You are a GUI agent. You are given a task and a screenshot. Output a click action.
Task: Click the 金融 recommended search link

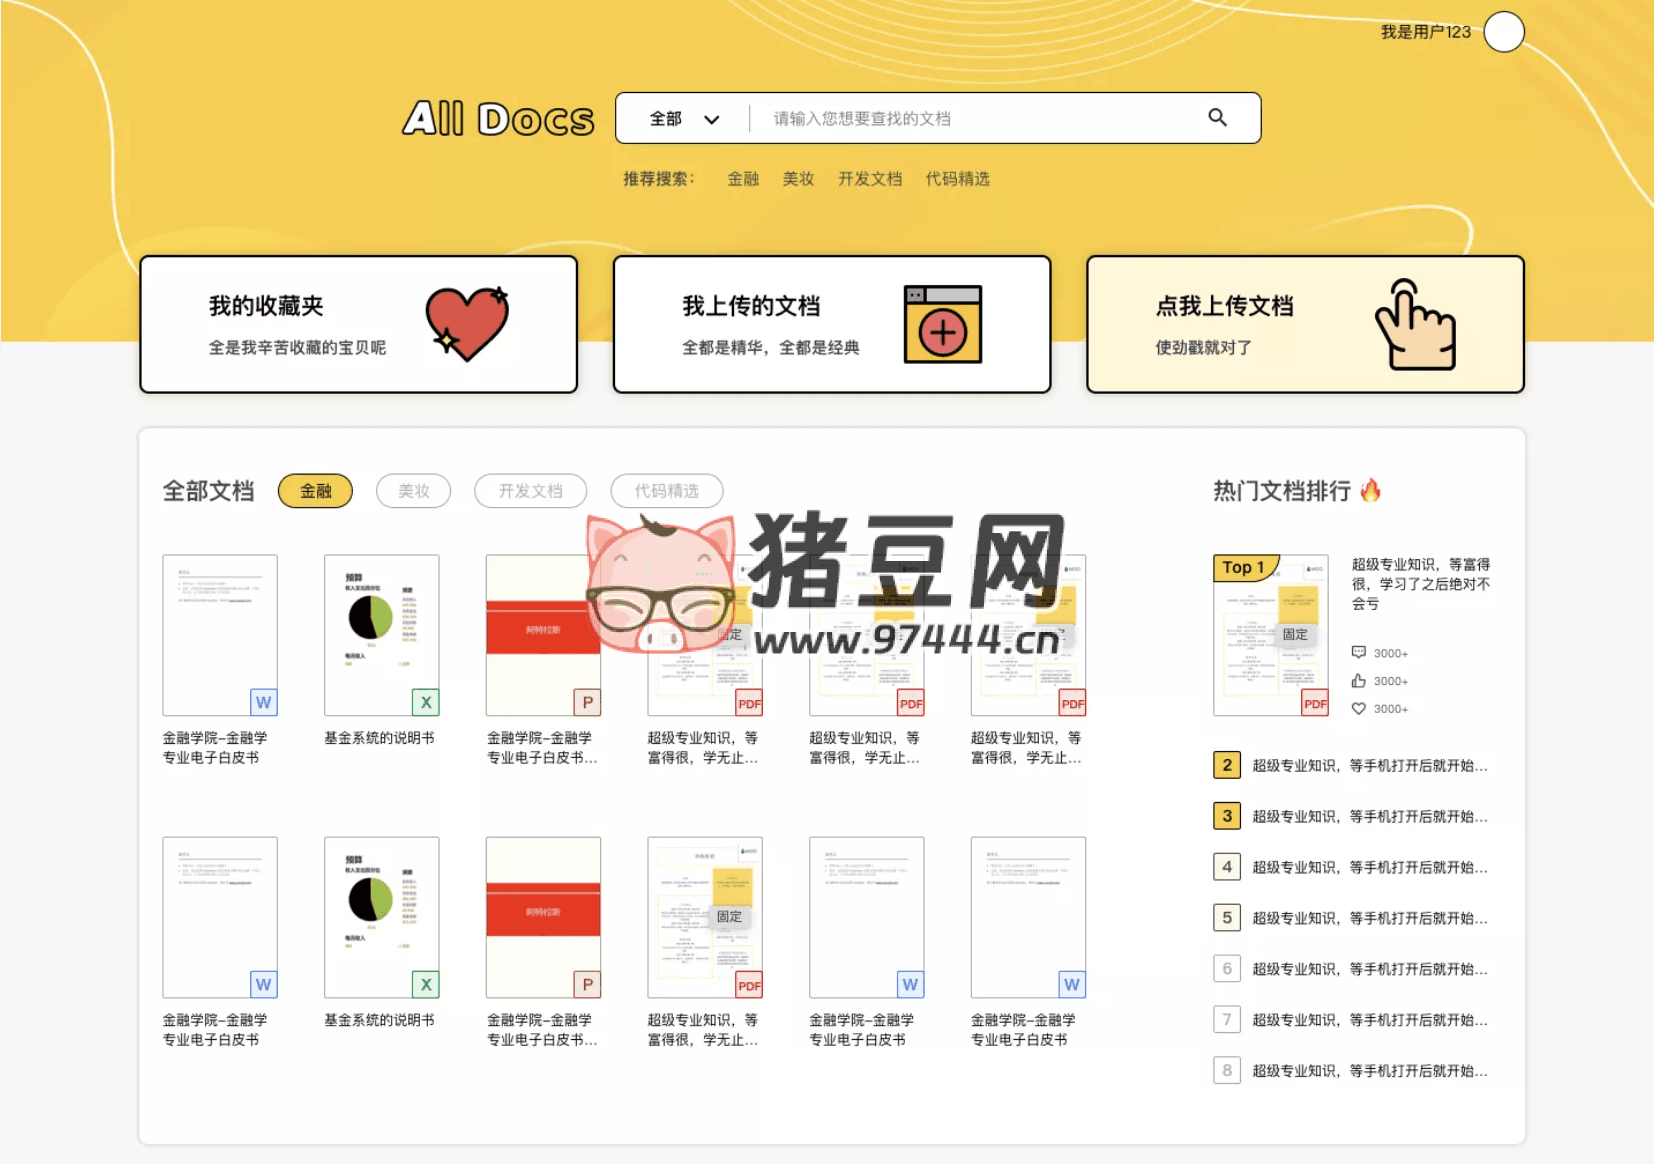(742, 178)
